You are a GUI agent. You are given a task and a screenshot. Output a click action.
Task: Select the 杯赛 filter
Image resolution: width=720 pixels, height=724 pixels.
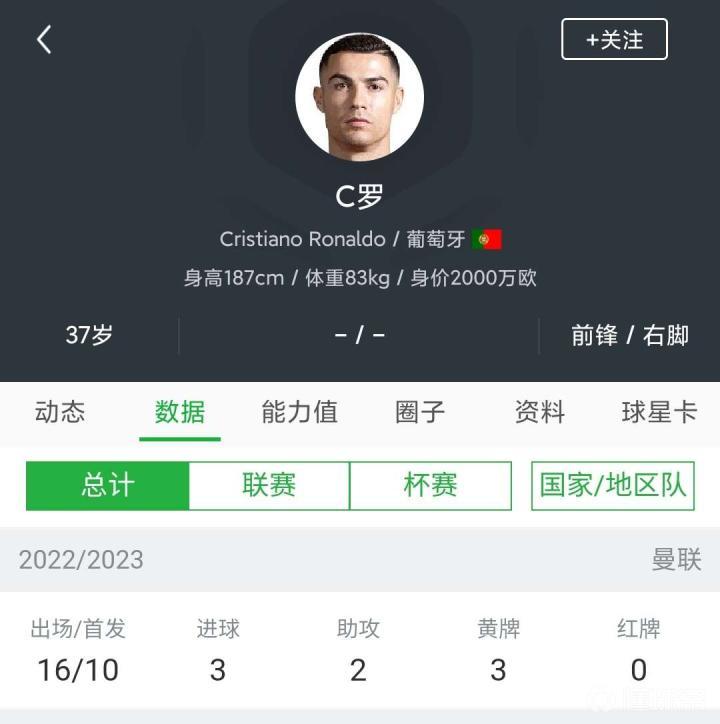pos(430,486)
